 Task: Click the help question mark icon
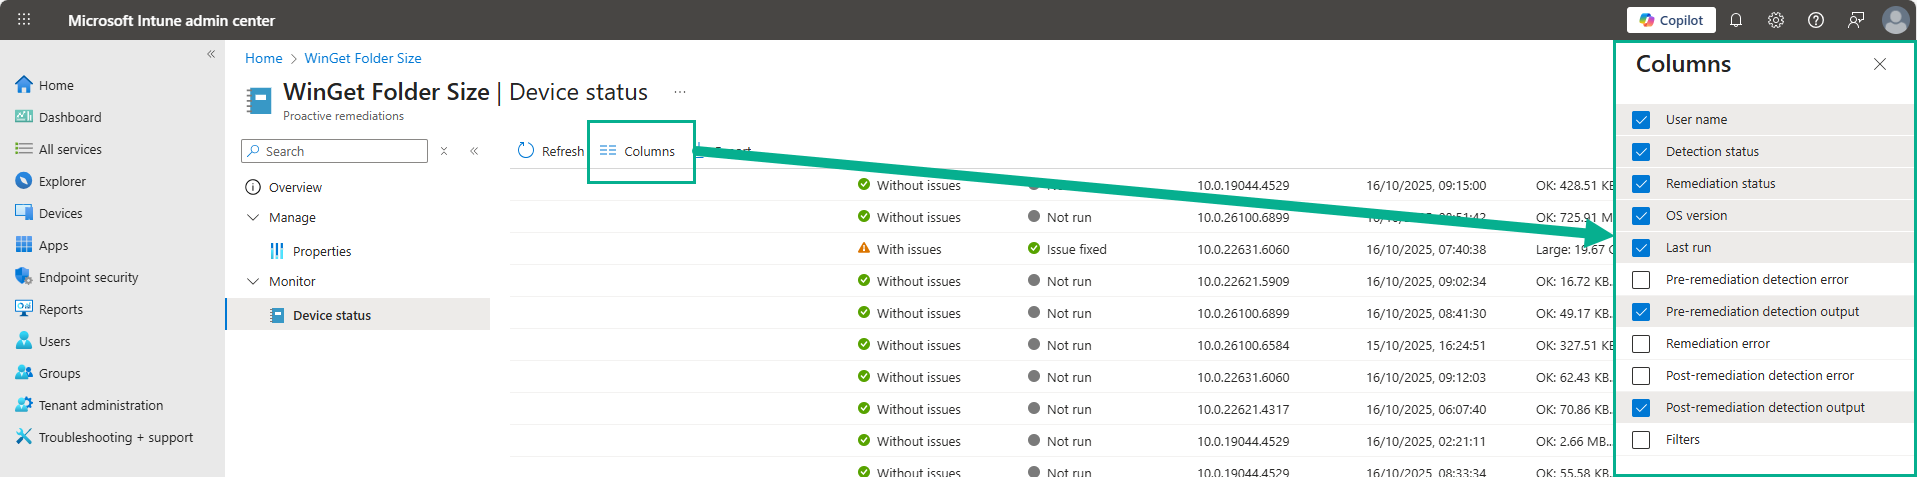[1816, 20]
